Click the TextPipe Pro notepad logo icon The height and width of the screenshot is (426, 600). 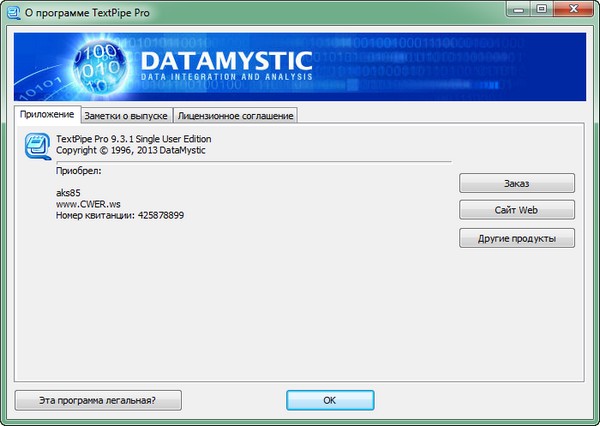pos(38,146)
